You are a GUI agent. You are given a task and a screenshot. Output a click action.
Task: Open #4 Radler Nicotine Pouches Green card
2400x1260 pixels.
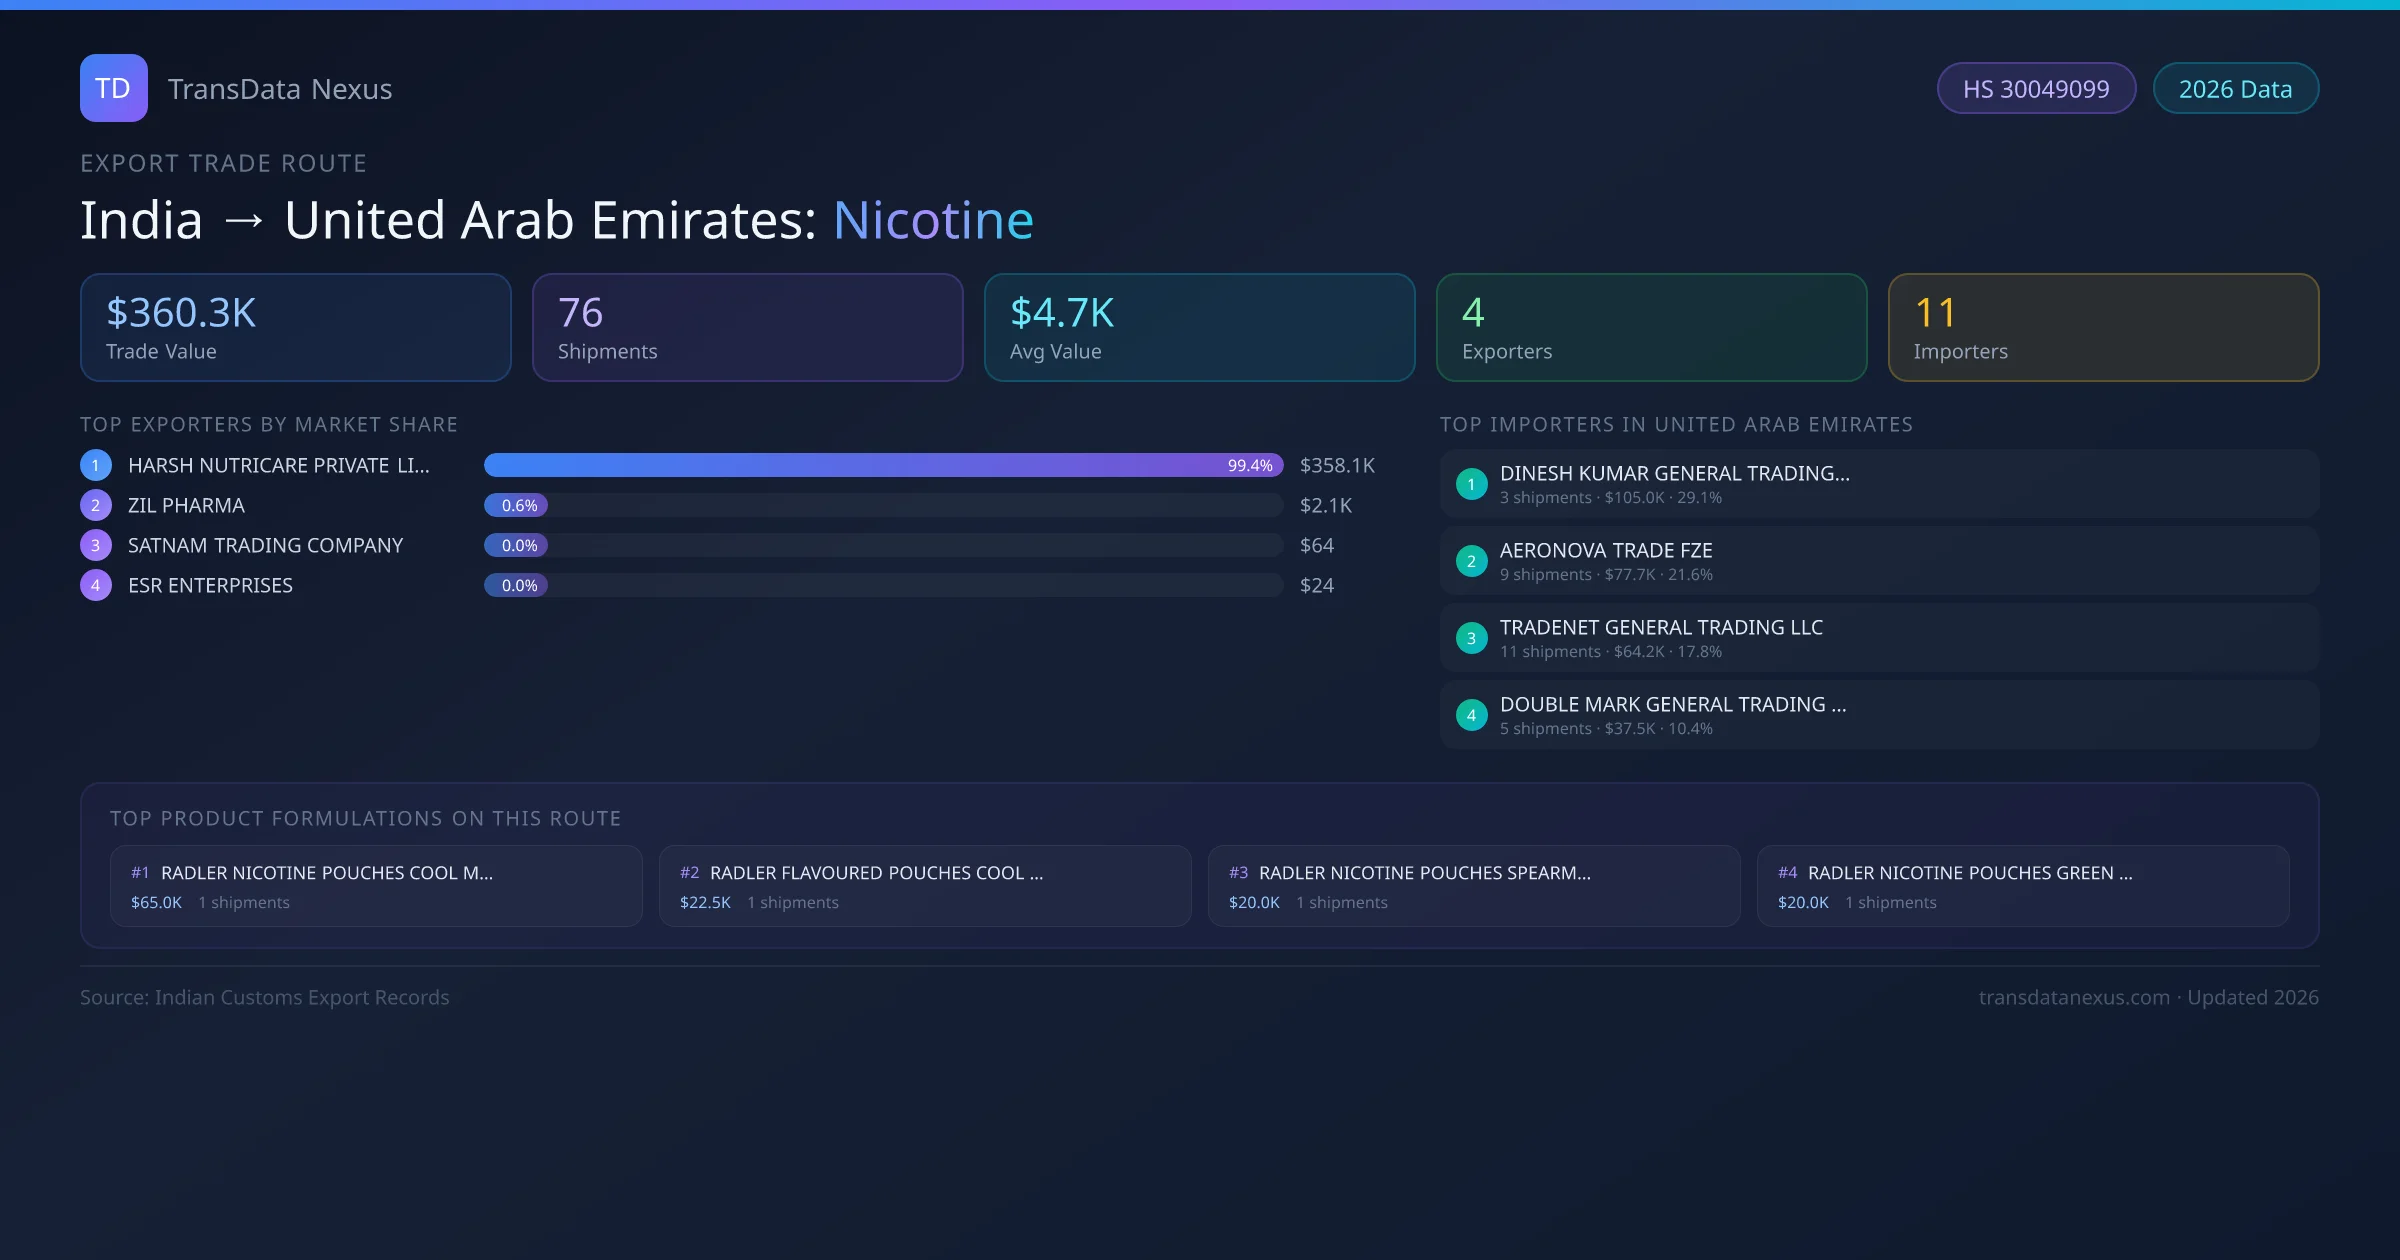point(2022,886)
